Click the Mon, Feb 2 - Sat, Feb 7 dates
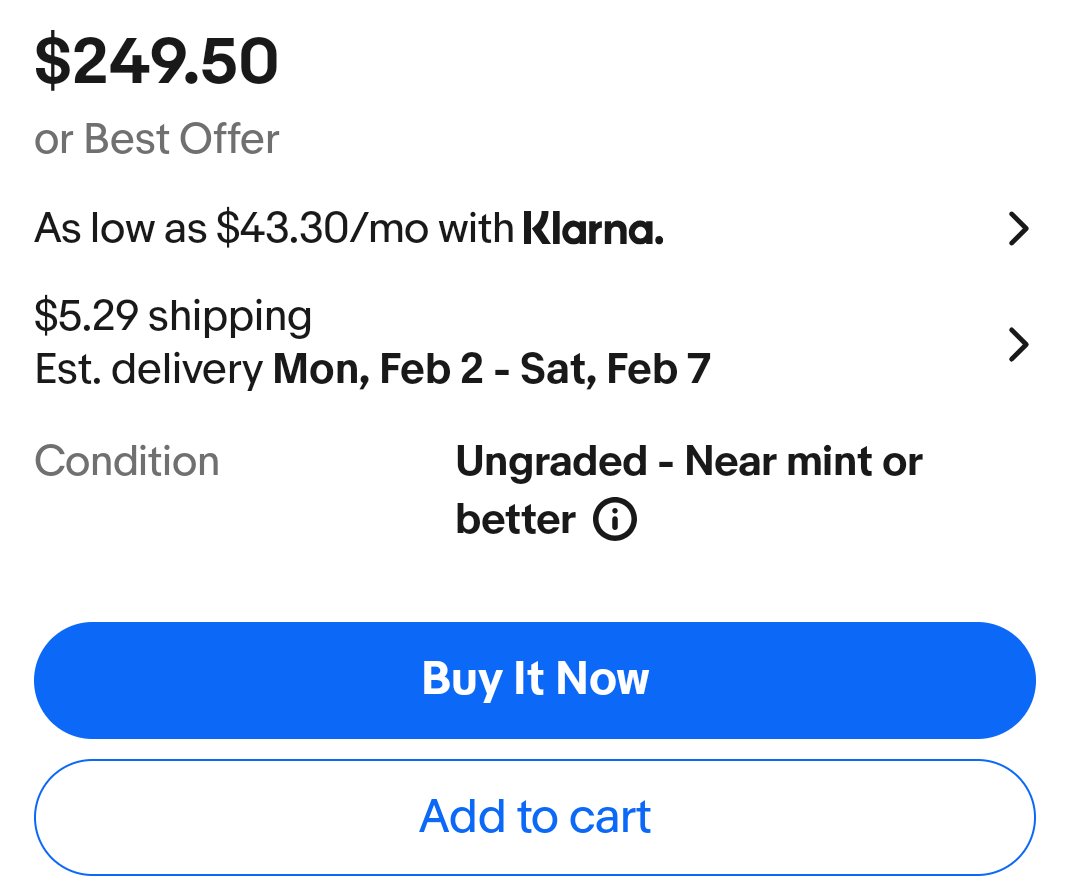1073x886 pixels. click(x=492, y=371)
